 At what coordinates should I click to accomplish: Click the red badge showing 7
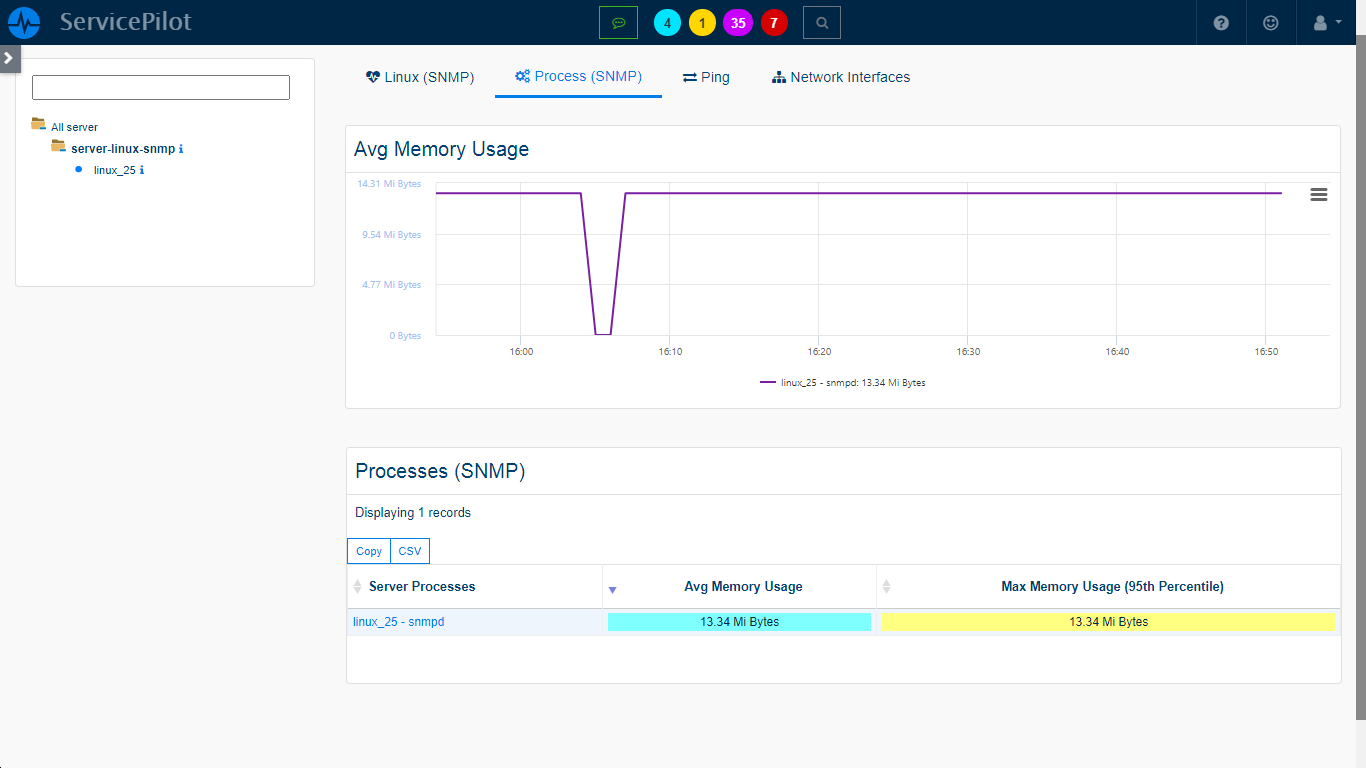coord(774,23)
